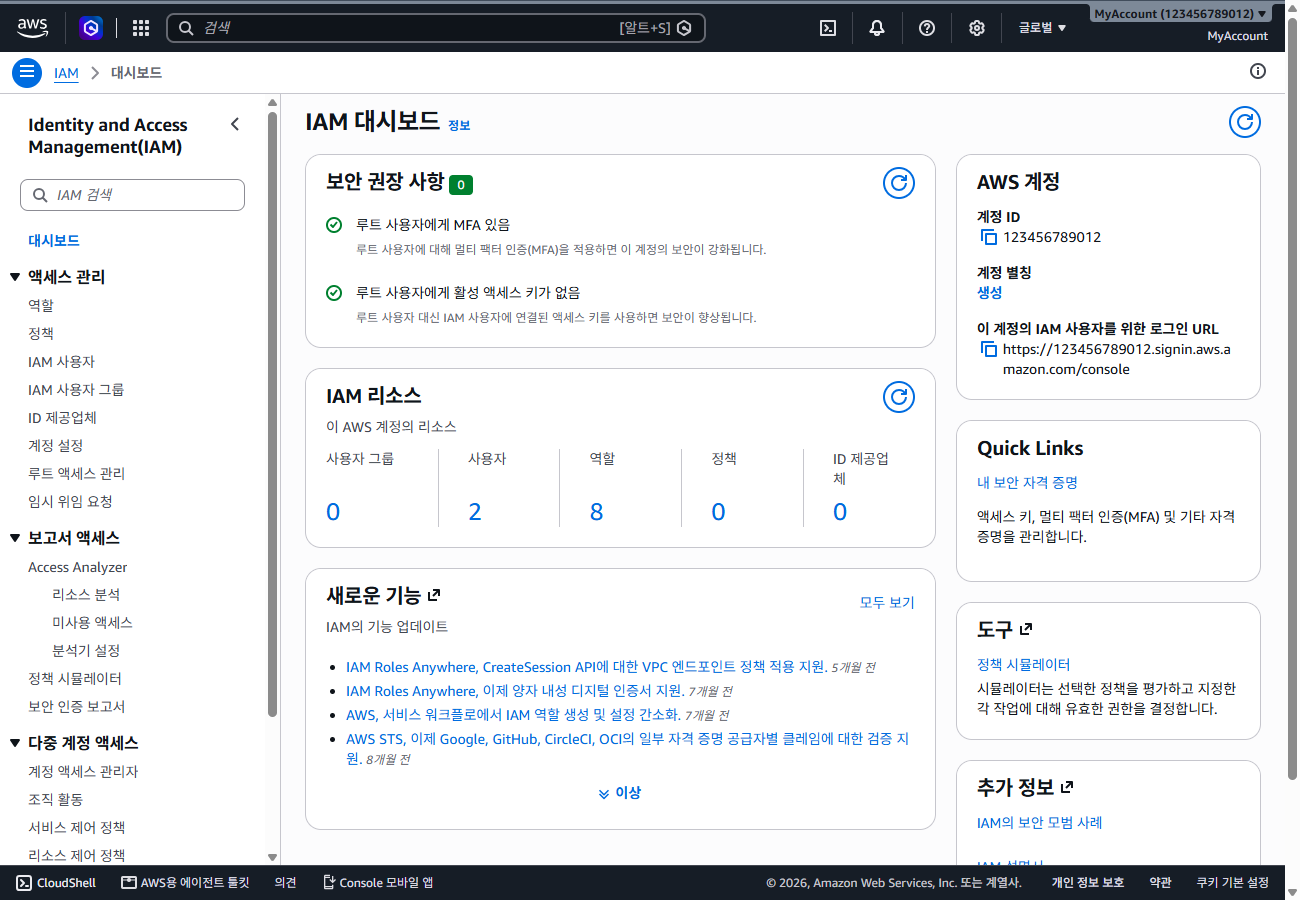Open the users count 2 link

475,512
